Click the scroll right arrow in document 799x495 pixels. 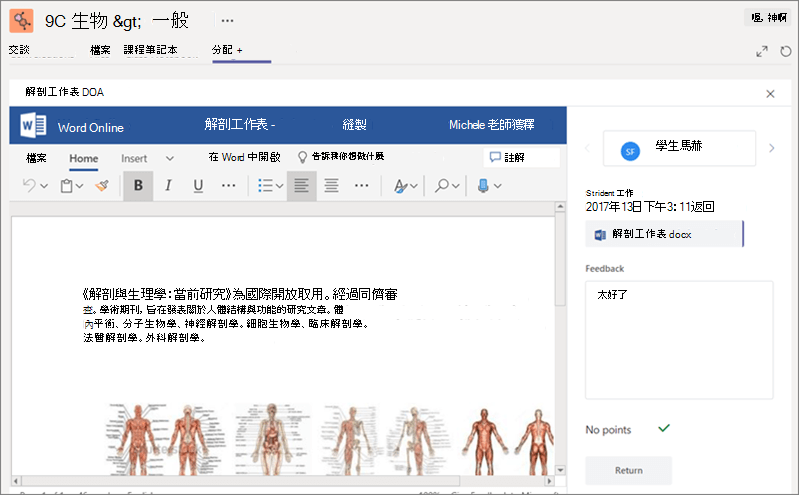click(549, 481)
